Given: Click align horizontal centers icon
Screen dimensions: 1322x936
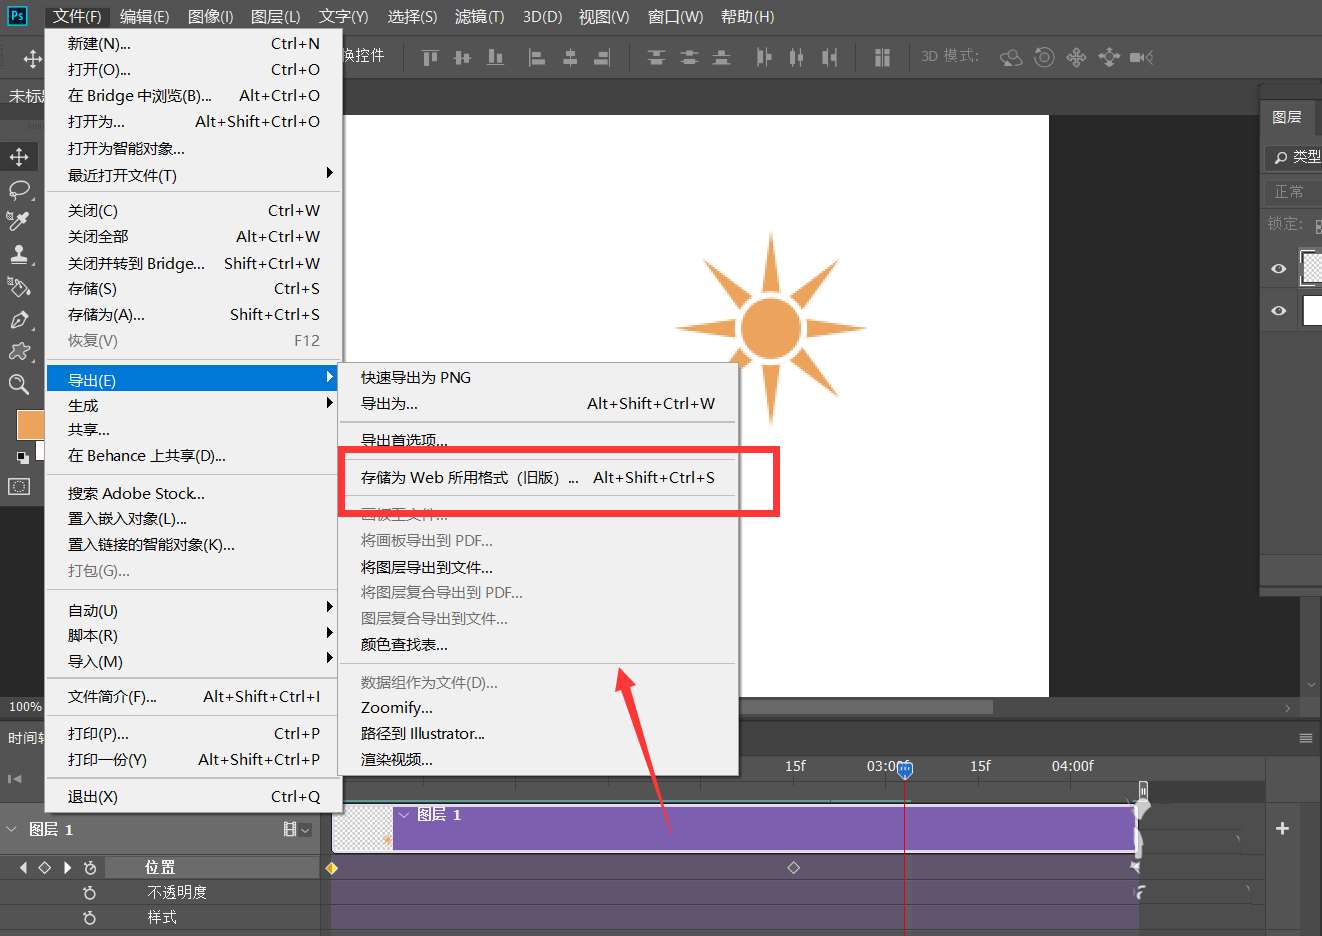Looking at the screenshot, I should pos(570,57).
